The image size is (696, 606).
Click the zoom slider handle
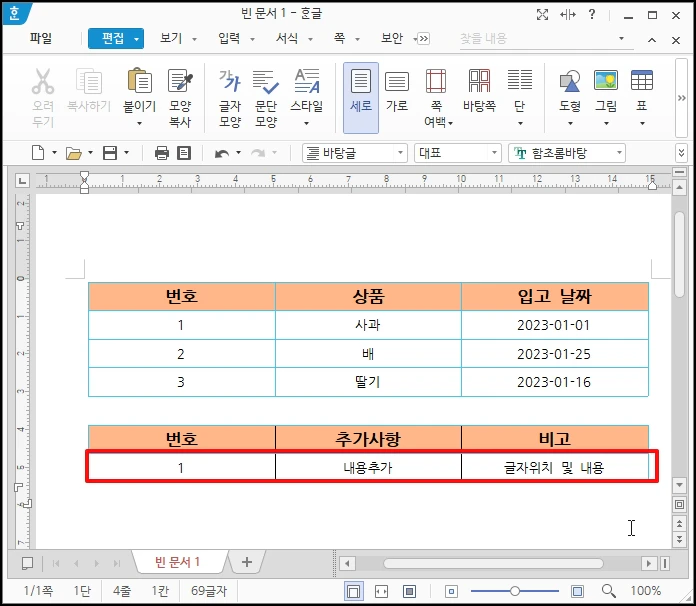(515, 591)
